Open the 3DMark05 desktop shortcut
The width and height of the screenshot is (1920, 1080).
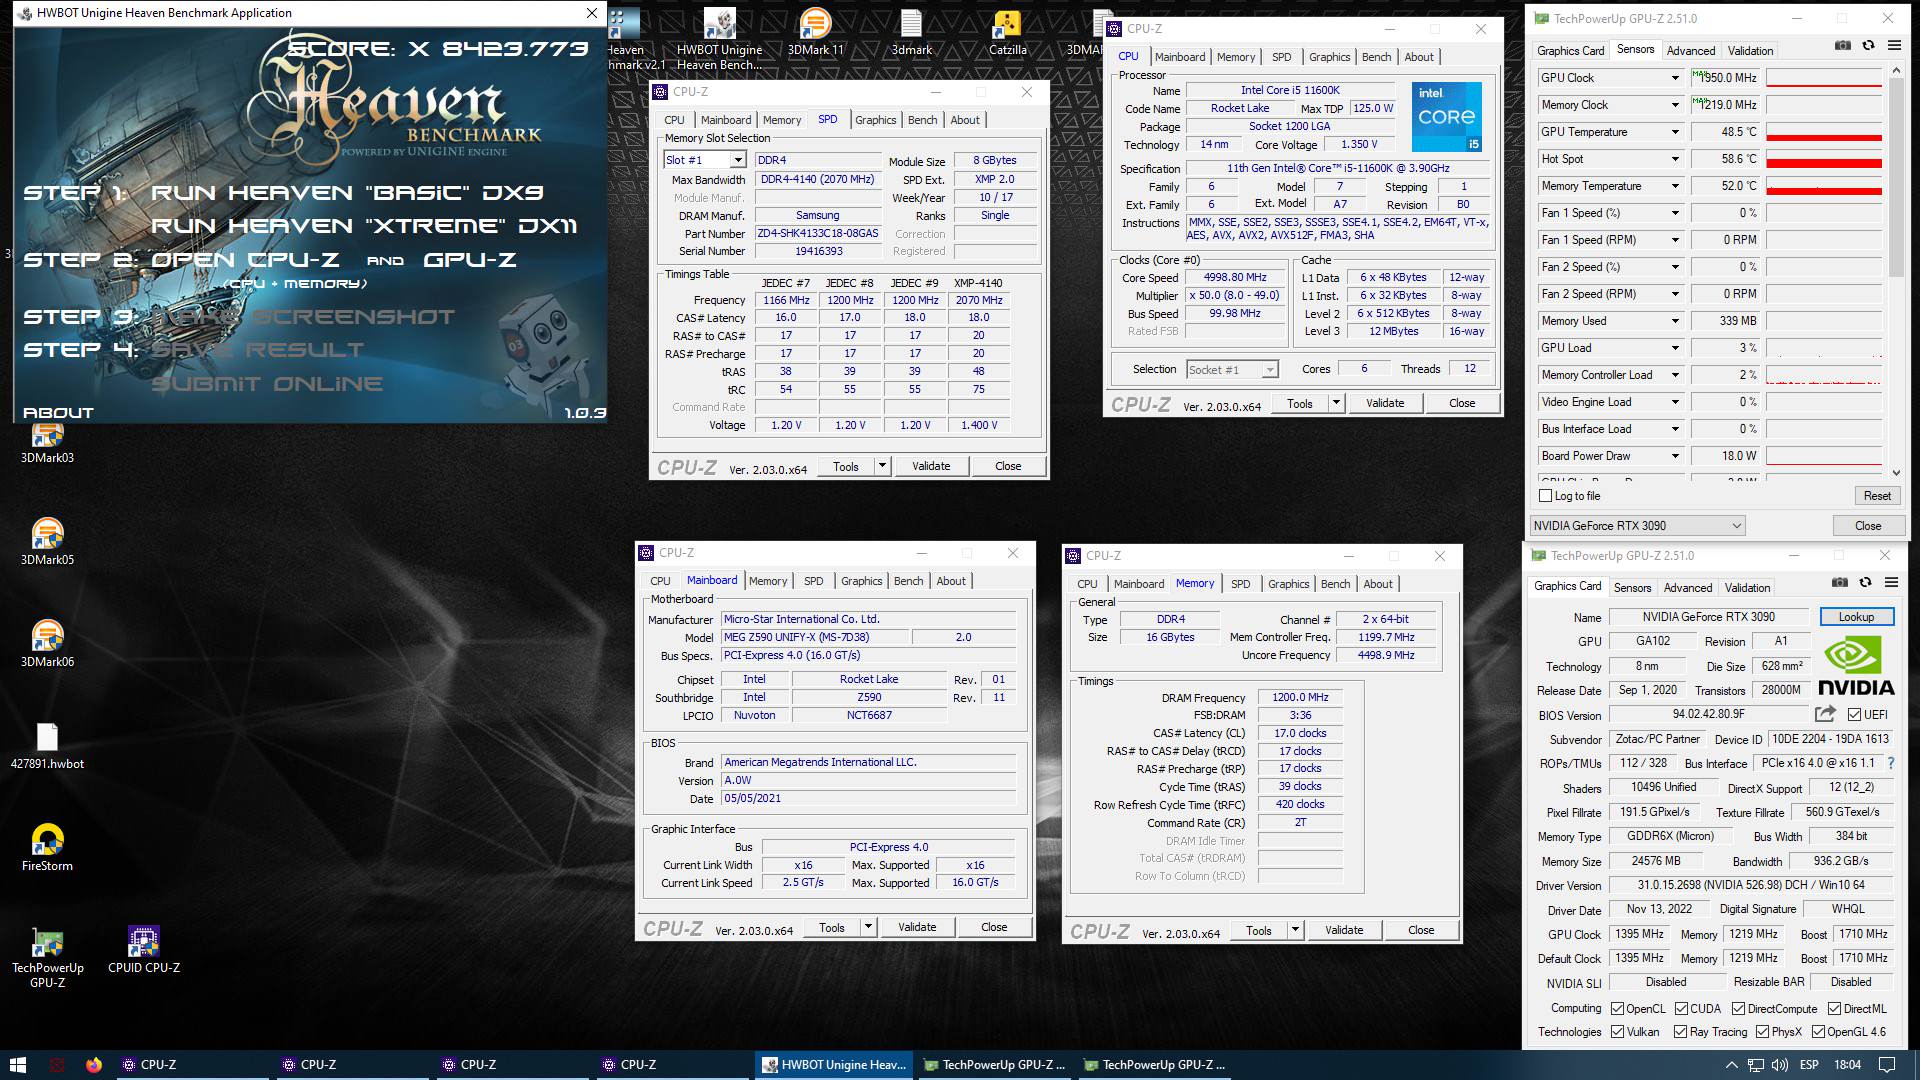47,541
